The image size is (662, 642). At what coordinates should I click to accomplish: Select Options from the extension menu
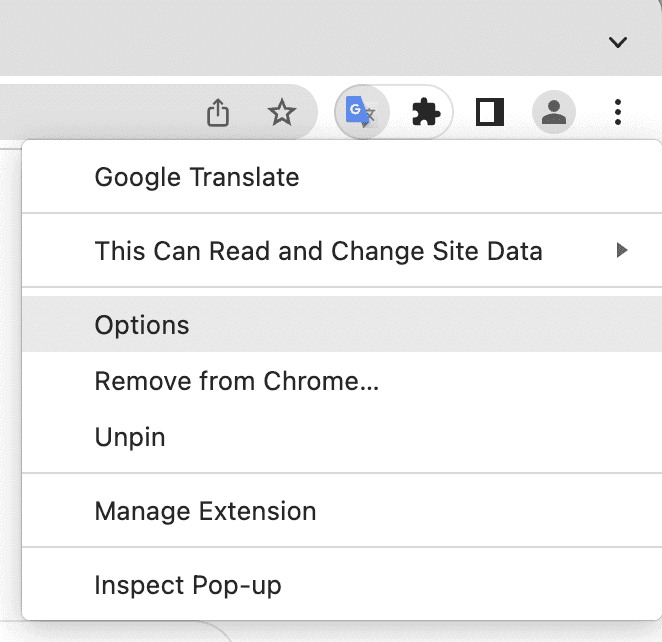[142, 325]
